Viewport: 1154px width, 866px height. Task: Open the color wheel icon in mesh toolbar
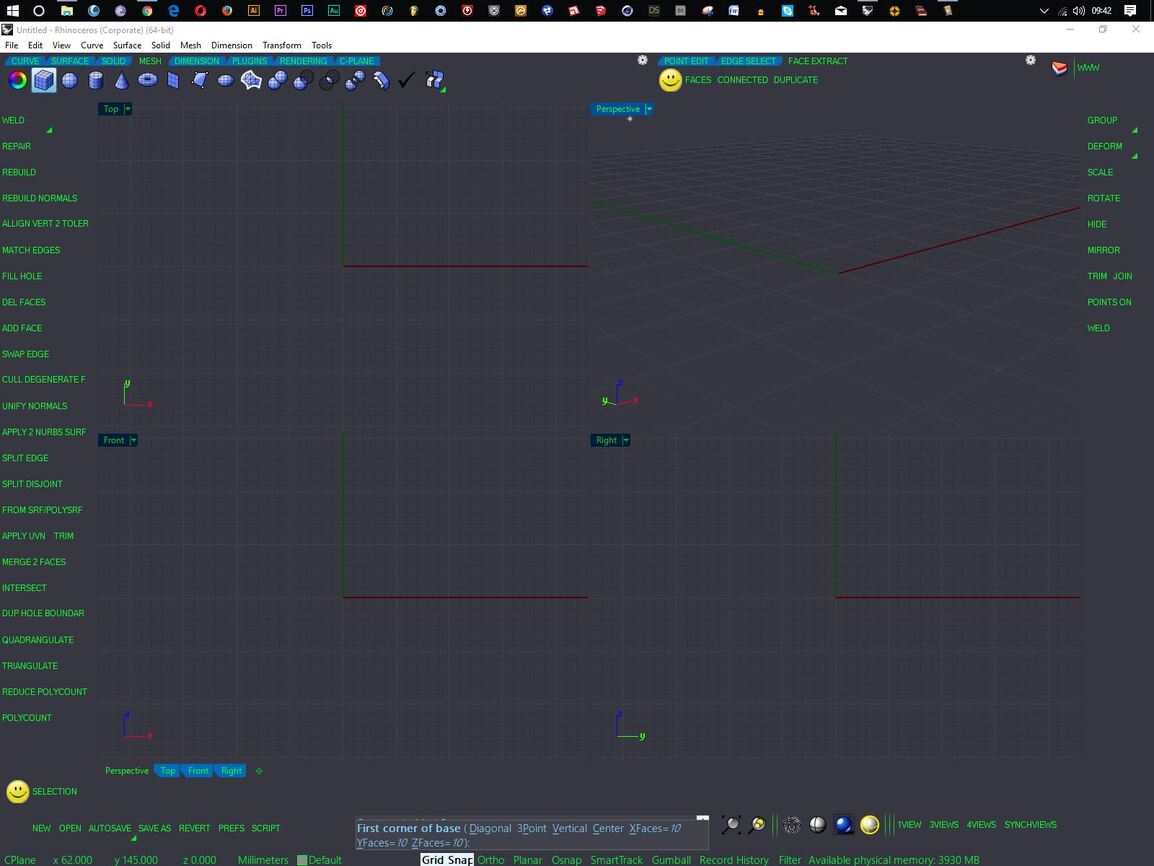click(x=18, y=80)
